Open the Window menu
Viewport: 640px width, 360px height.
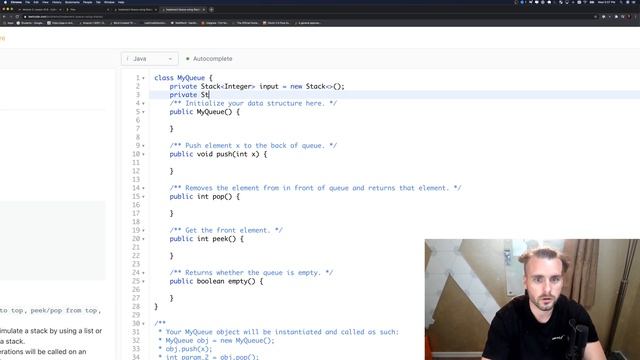click(x=109, y=2)
